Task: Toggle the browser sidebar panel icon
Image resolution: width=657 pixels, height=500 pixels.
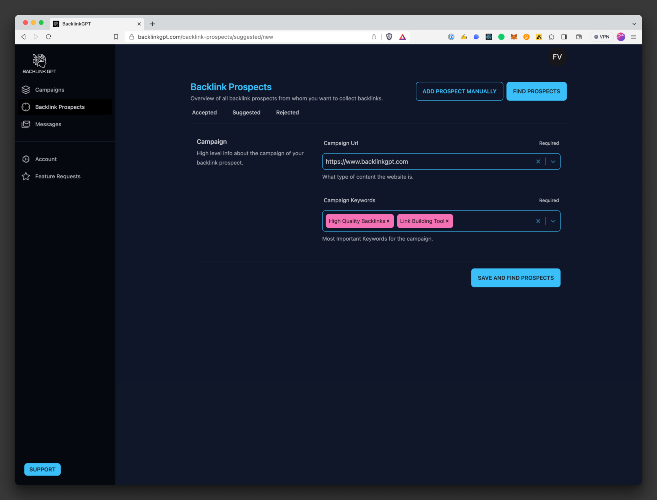Action: (564, 37)
